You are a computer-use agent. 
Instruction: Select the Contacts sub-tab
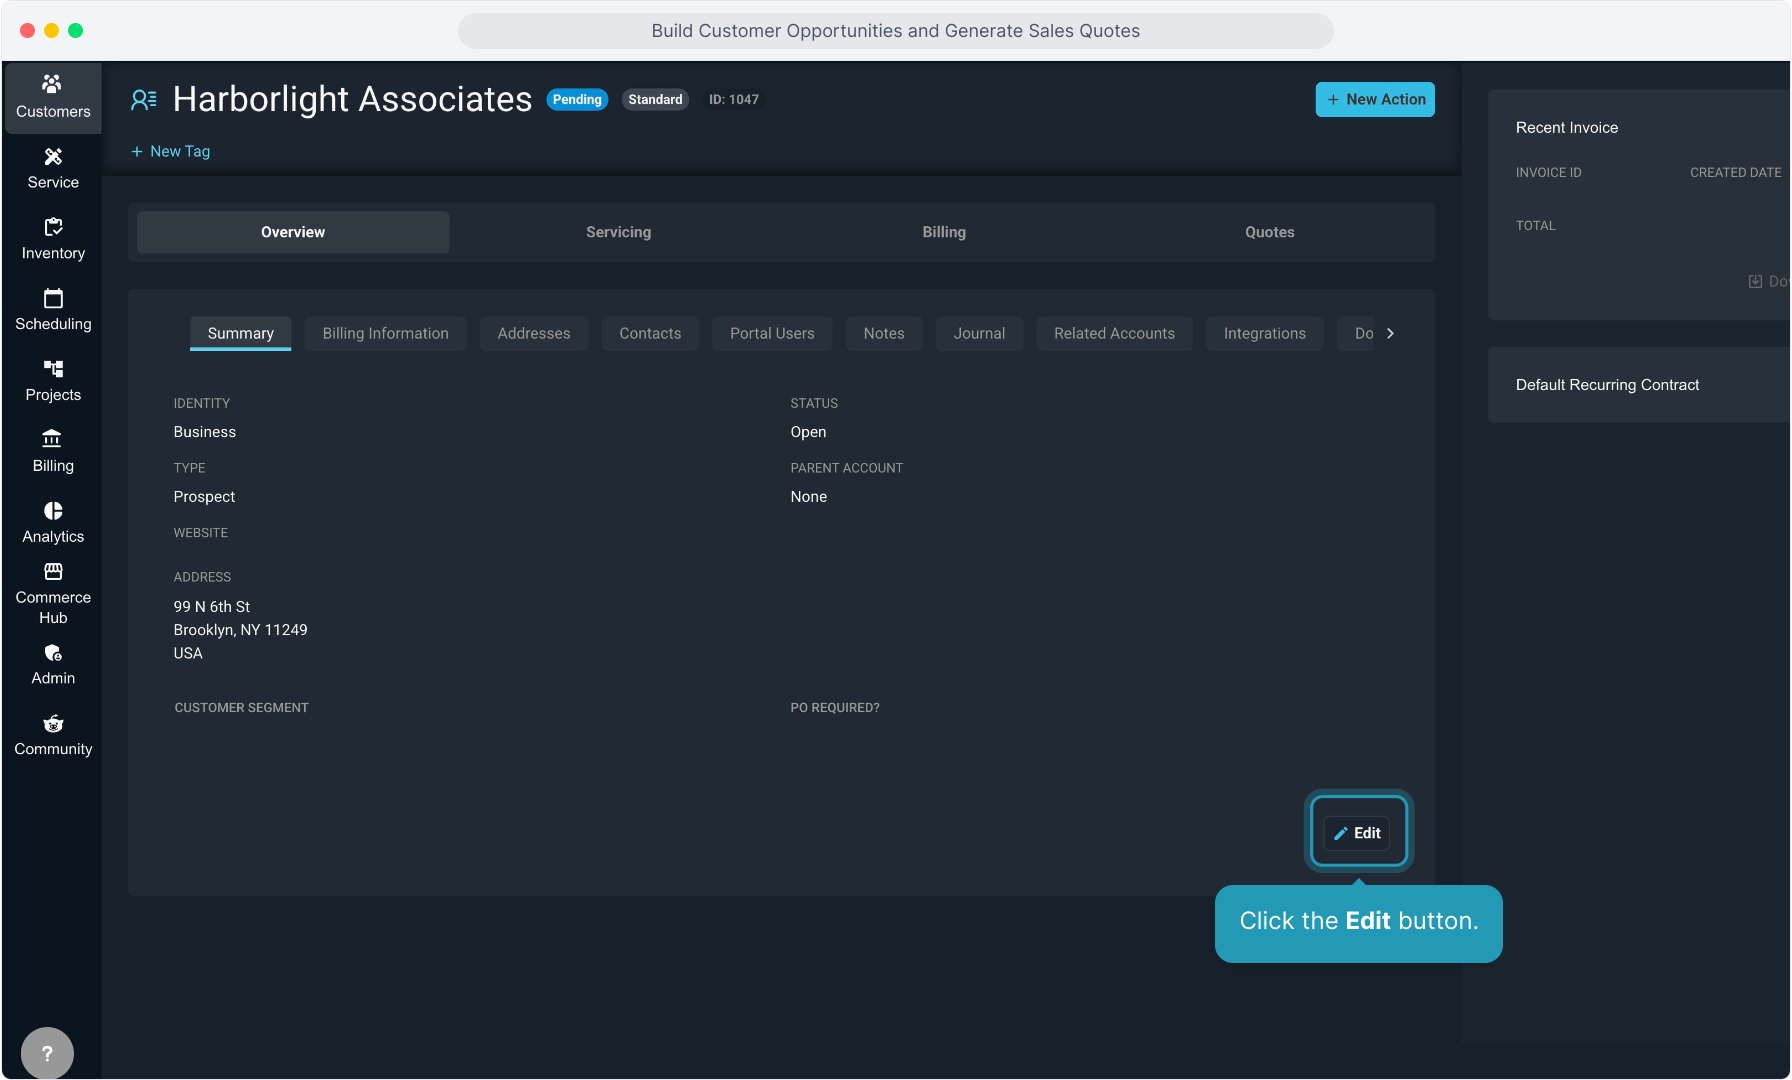(650, 334)
